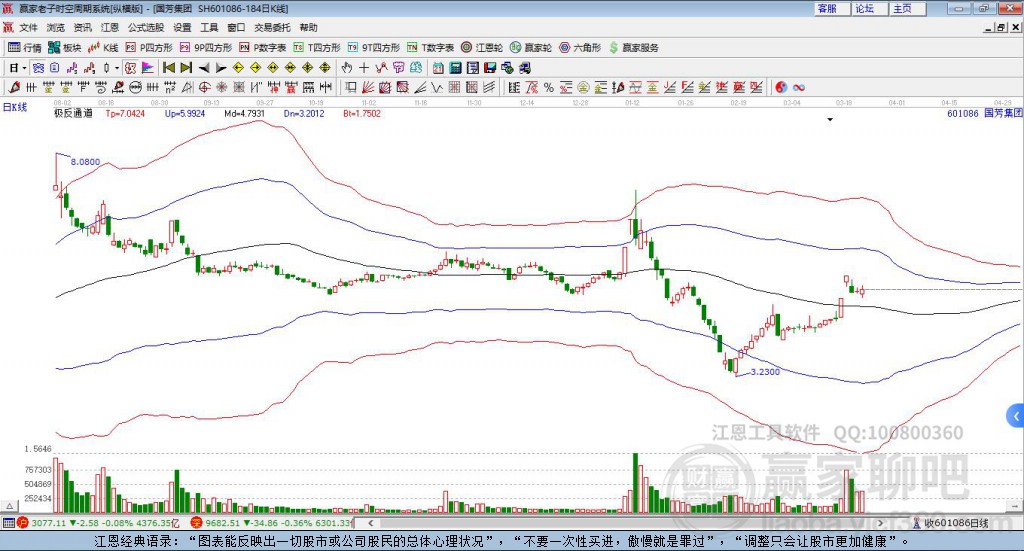Screen dimensions: 1024x551
Task: Switch to the K线 chart view
Action: pos(103,48)
